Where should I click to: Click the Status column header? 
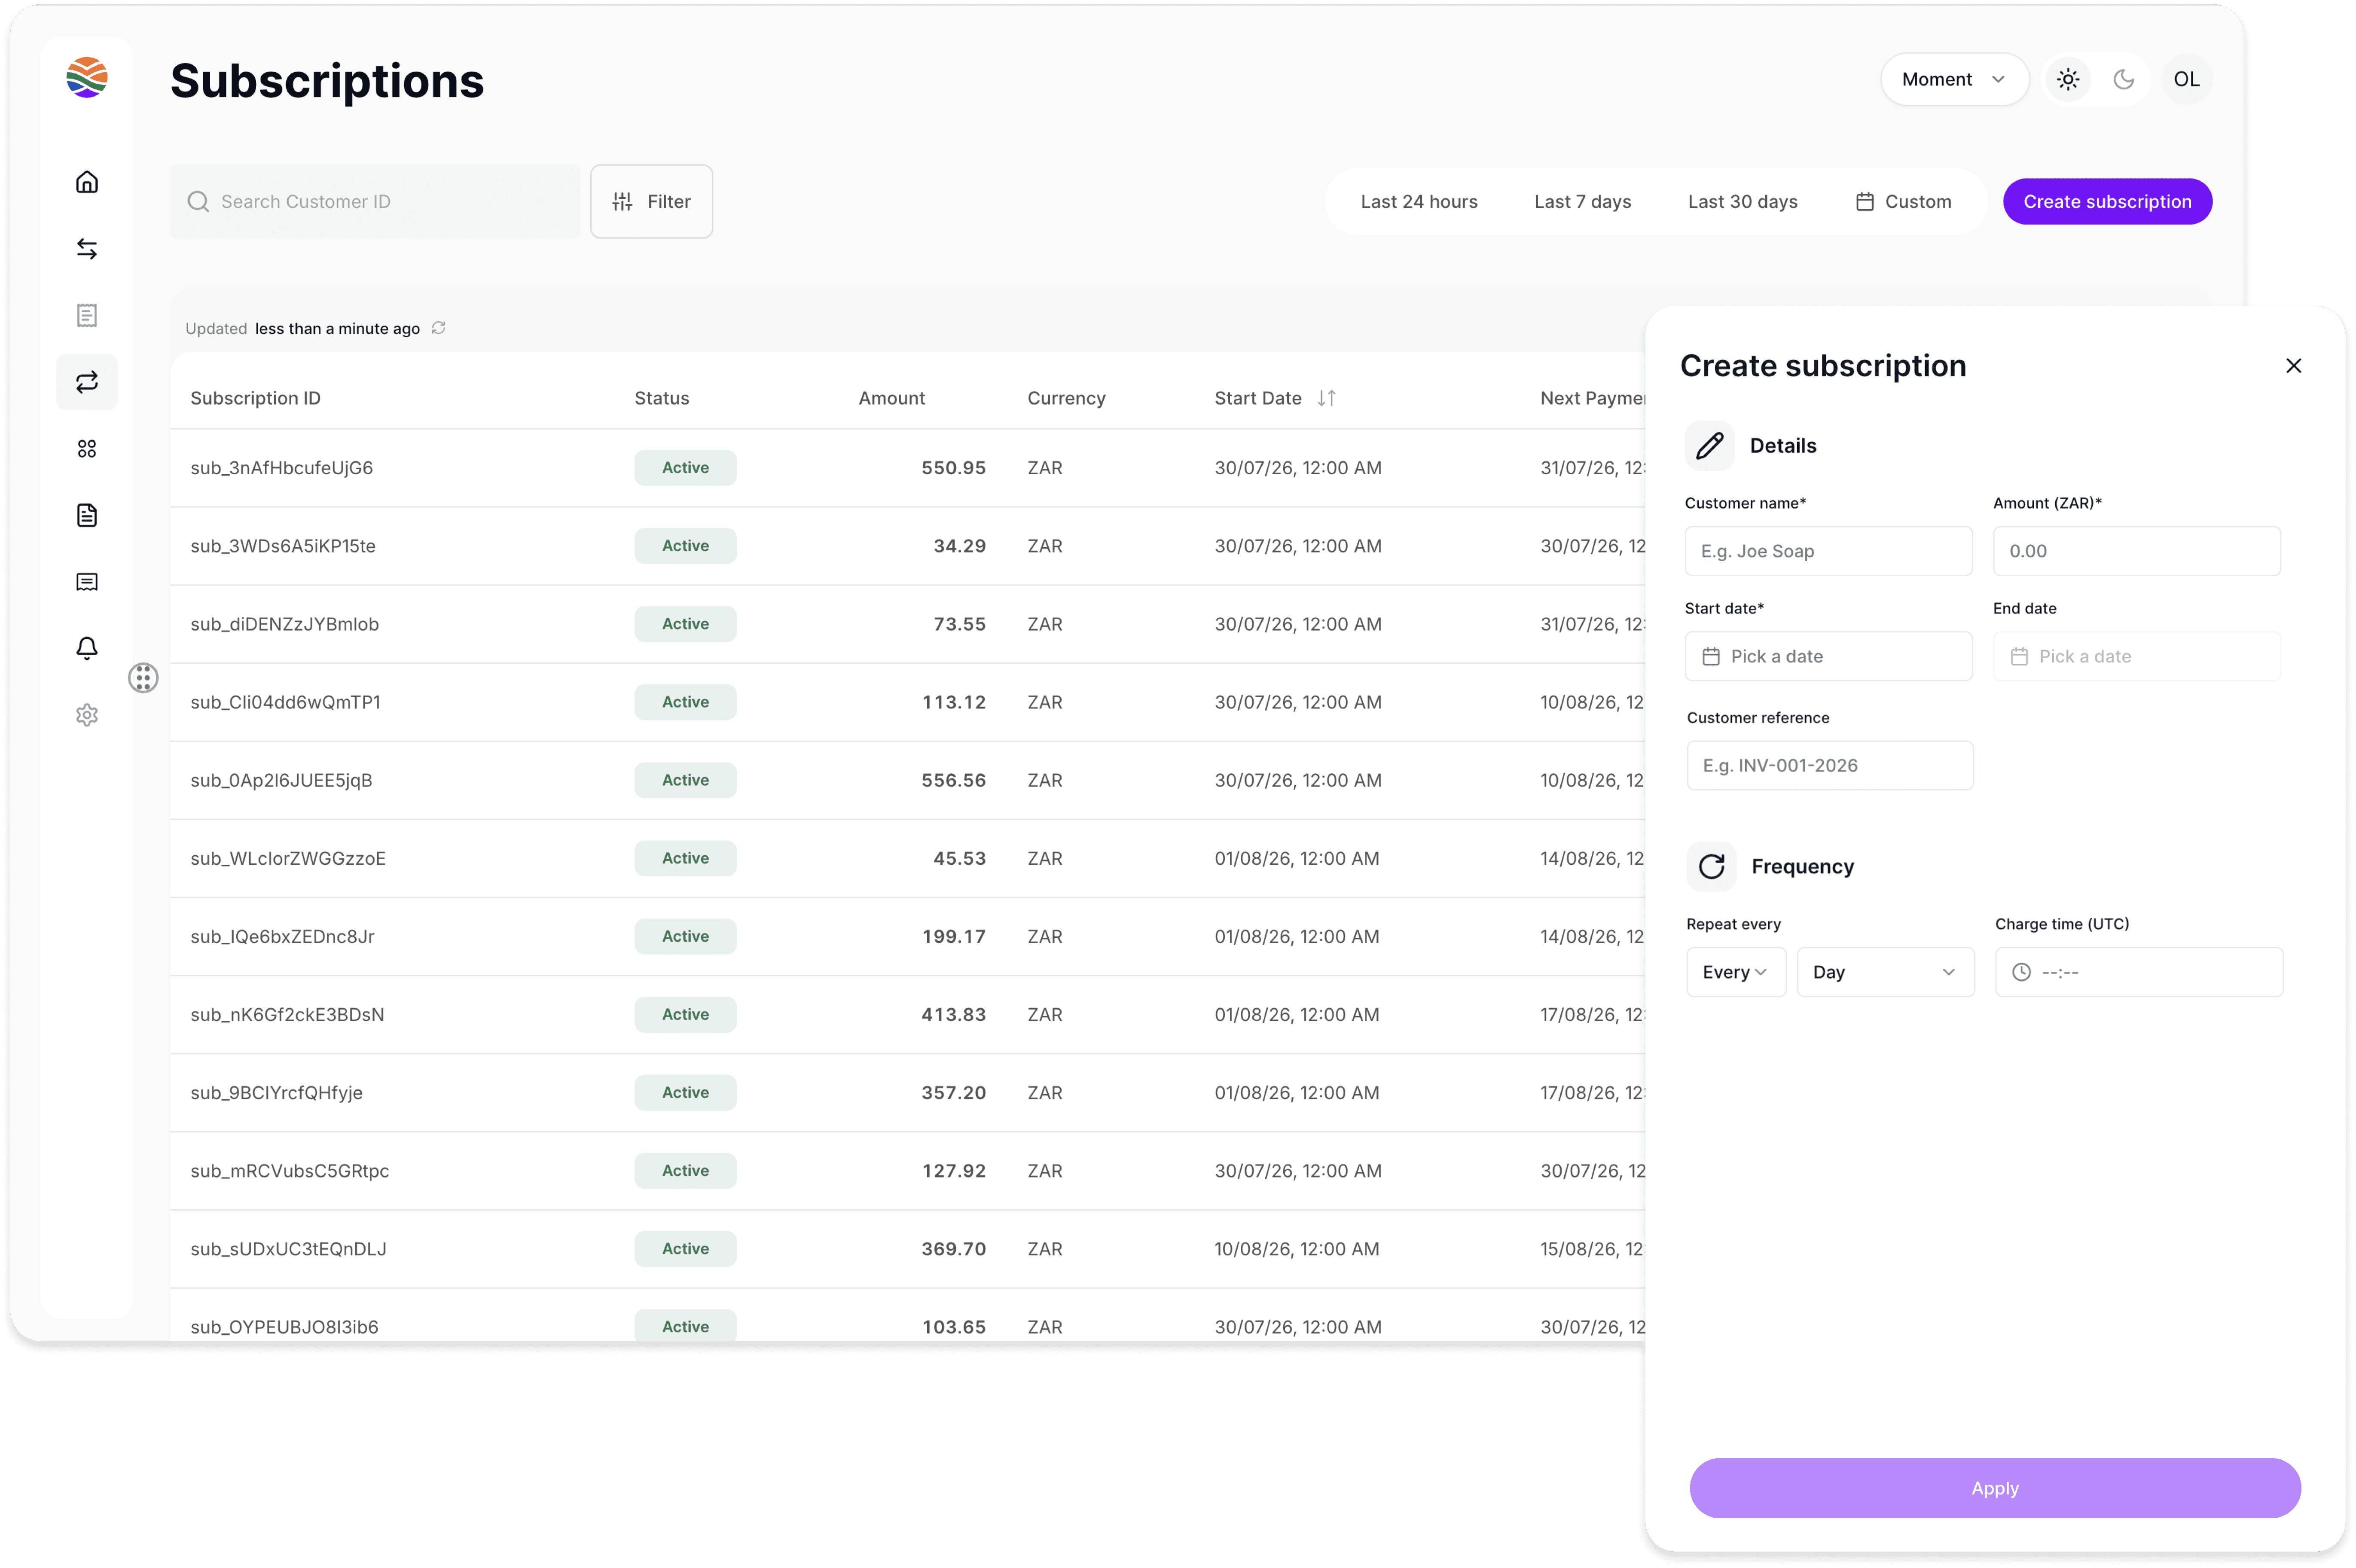pos(661,398)
